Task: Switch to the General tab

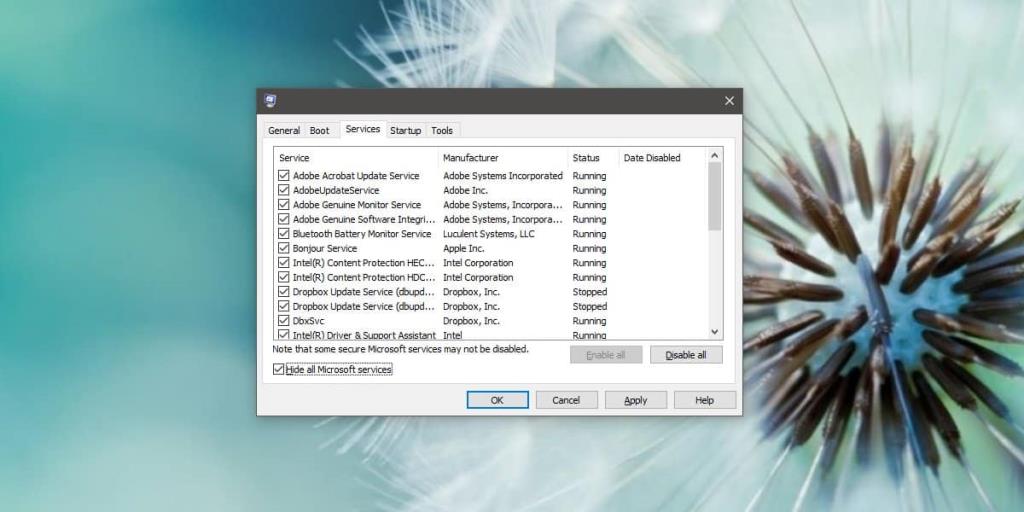Action: tap(284, 131)
